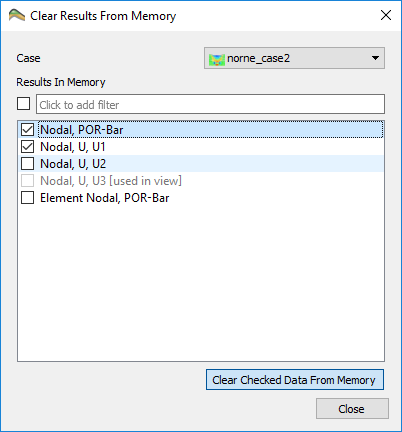Click the disabled Nodal, U, U3 checkbox
Screen dimensions: 402x432
tap(27, 181)
